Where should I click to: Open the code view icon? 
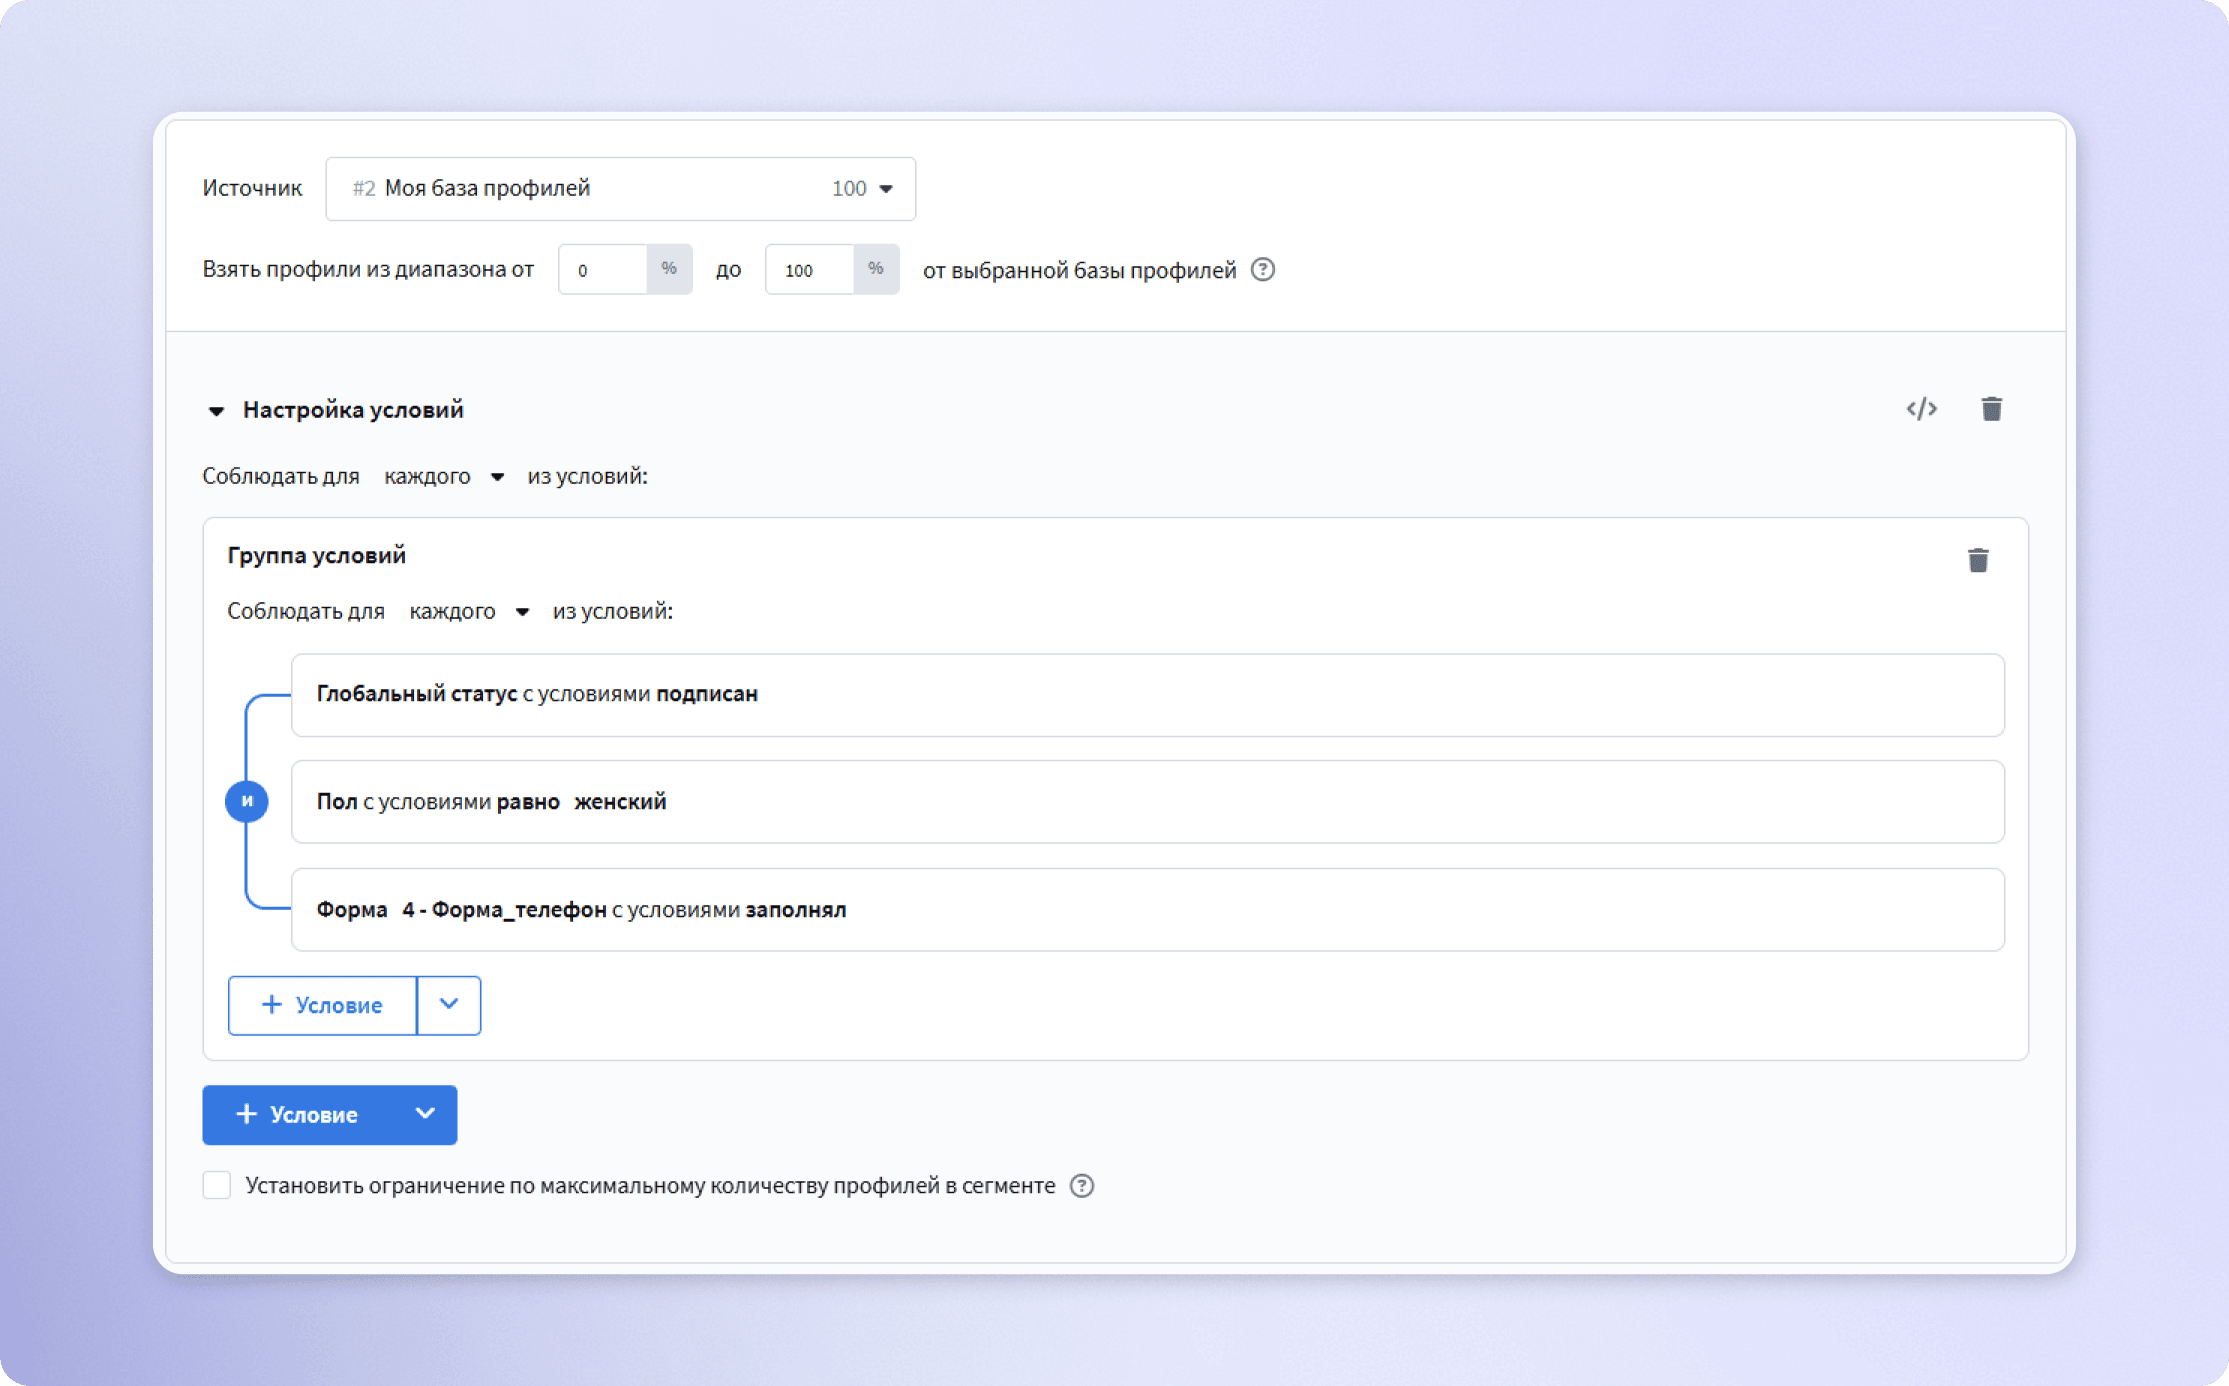click(x=1920, y=409)
